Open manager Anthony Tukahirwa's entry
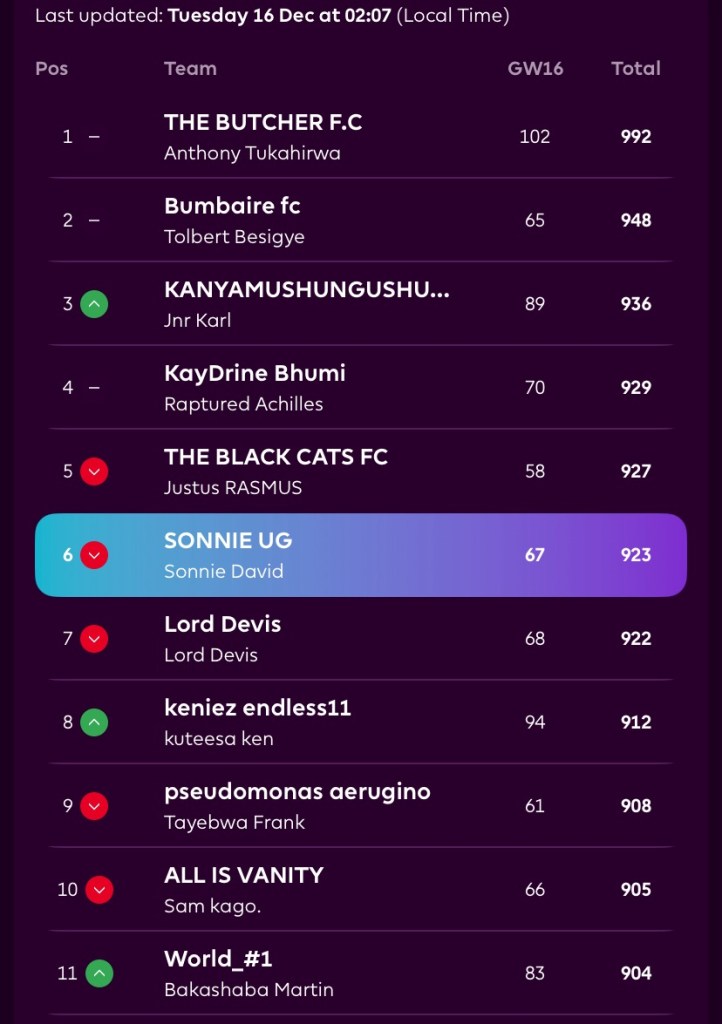 [x=252, y=153]
